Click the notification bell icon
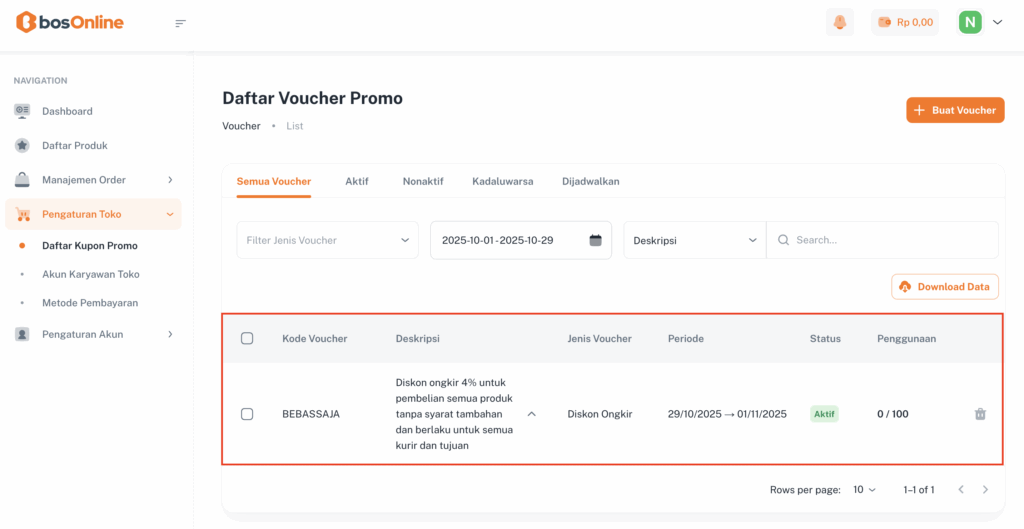Screen dimensions: 1024x529 [x=840, y=22]
